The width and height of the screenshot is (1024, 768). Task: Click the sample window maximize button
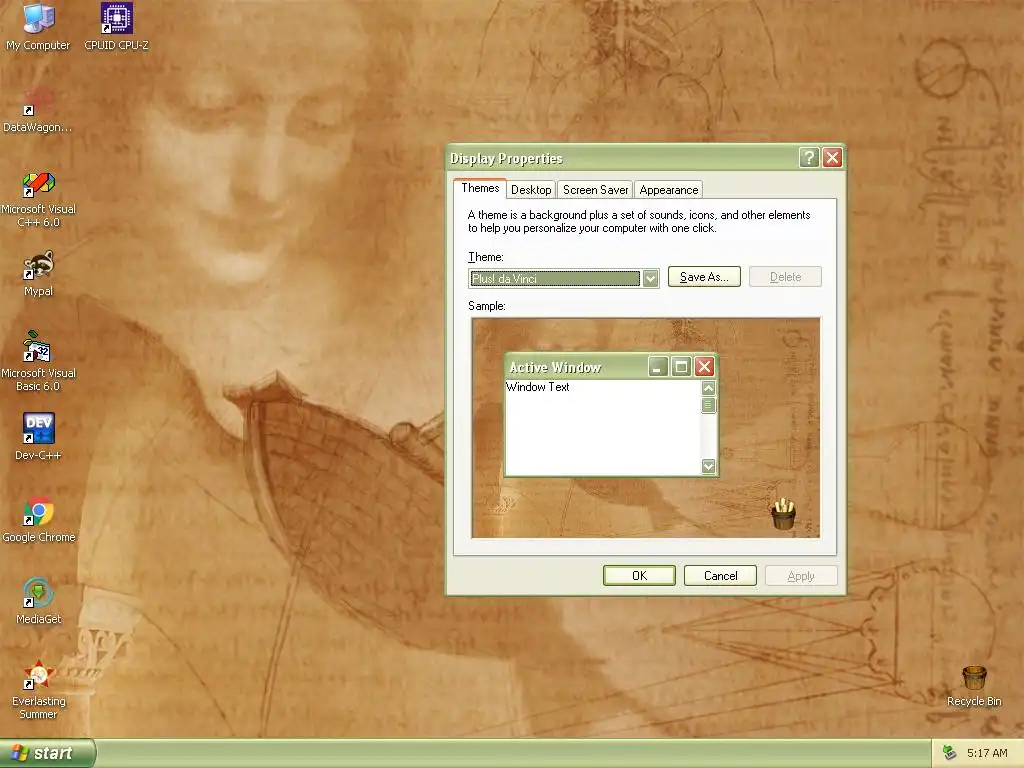[681, 367]
